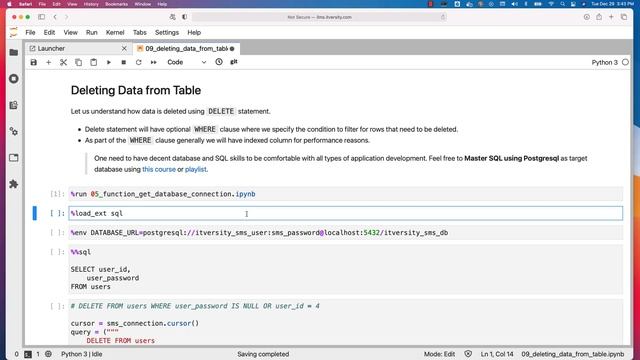Click the status bar kernel gear icon

pos(49,354)
